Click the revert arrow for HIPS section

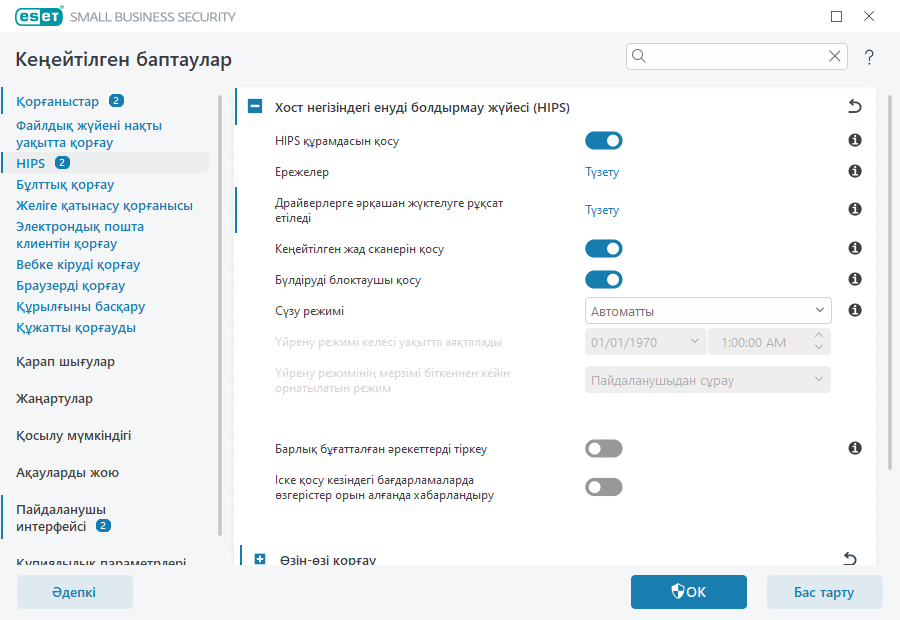pyautogui.click(x=853, y=107)
